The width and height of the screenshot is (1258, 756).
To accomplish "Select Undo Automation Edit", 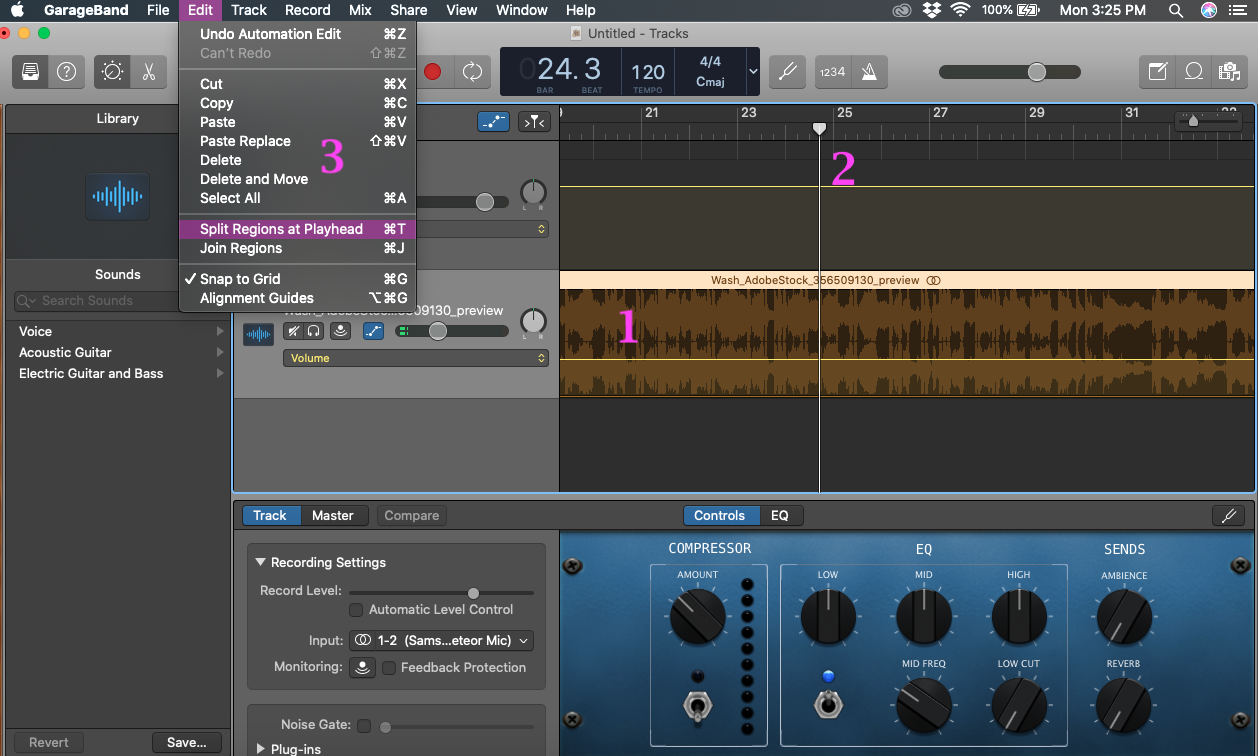I will (298, 34).
